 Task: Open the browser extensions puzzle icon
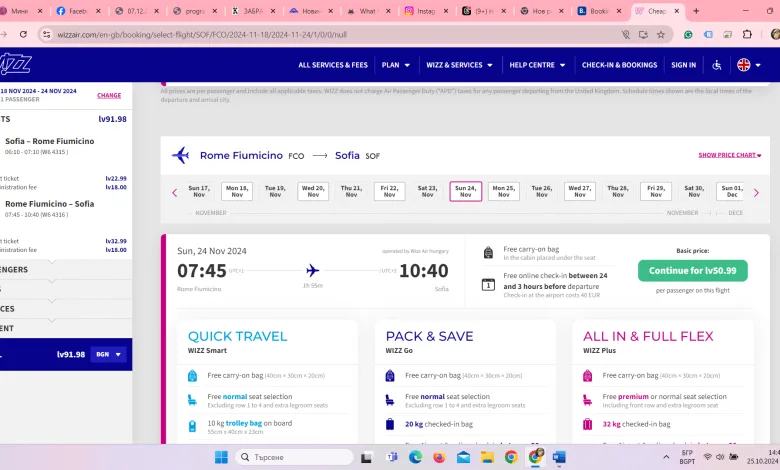747,34
